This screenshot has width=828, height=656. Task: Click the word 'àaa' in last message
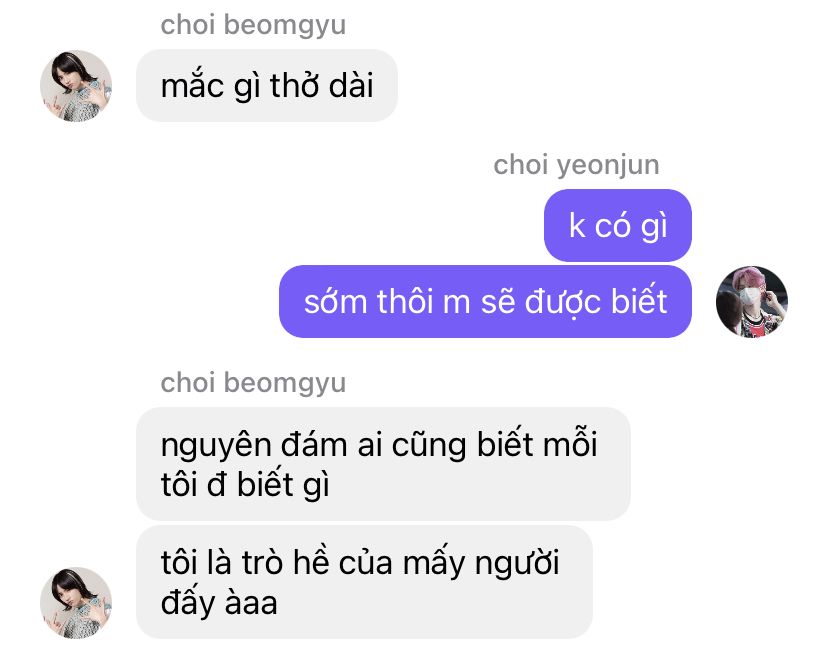tap(251, 603)
